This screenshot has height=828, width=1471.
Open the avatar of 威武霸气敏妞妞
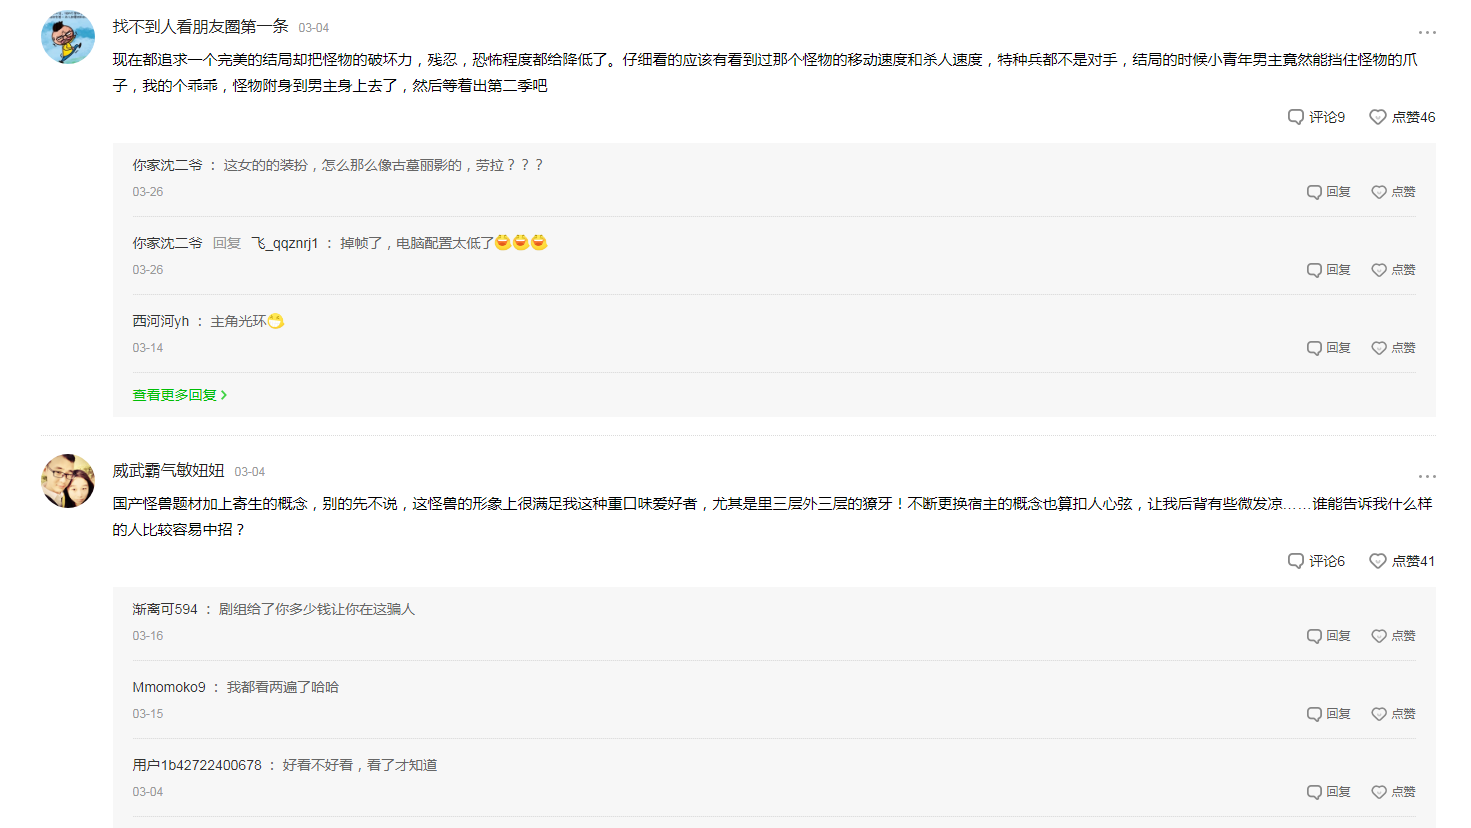67,481
